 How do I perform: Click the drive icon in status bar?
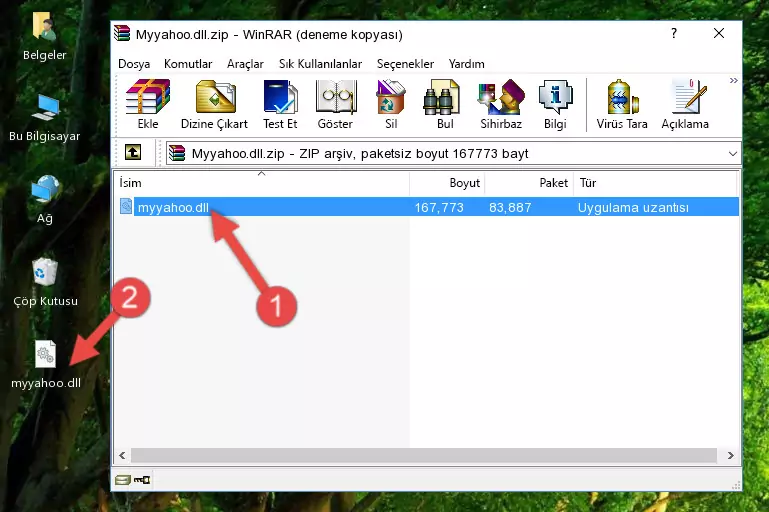coord(123,480)
